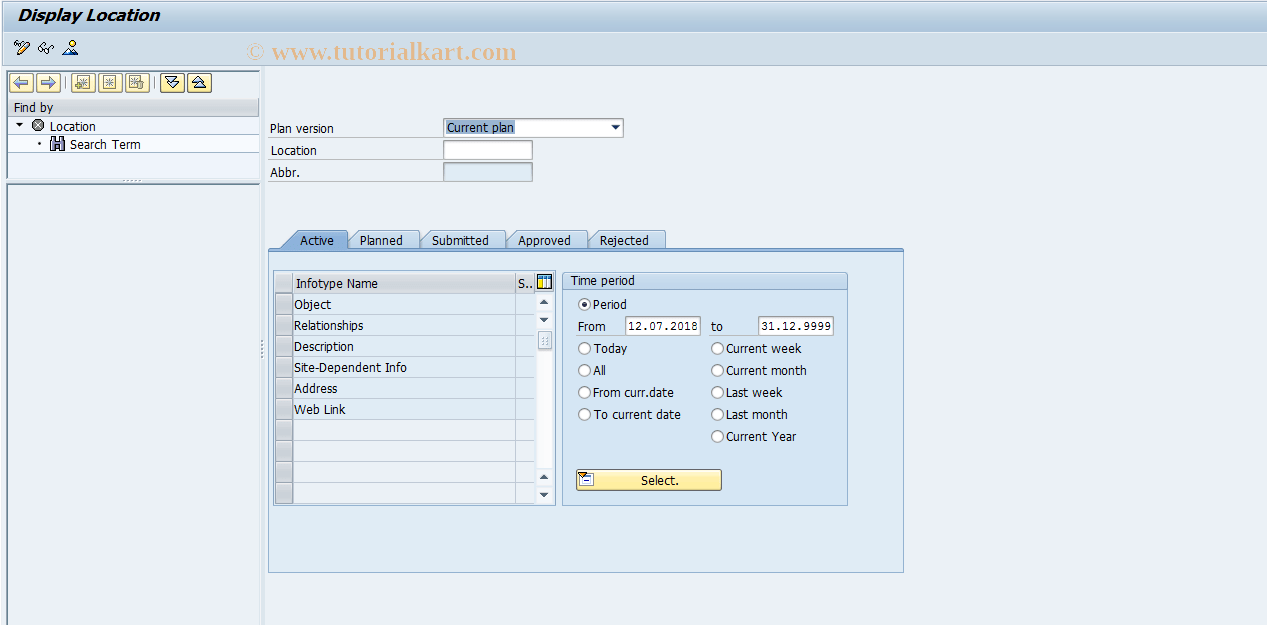Screen dimensions: 1267x625
Task: Select the Display/Change pencil icon
Action: [21, 47]
